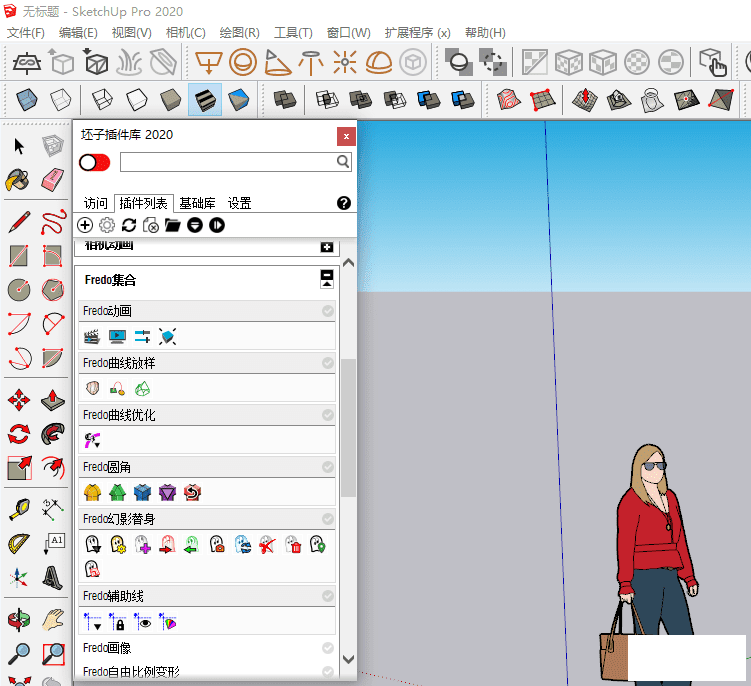Image resolution: width=751 pixels, height=686 pixels.
Task: Switch to the 设置 tab
Action: point(239,203)
